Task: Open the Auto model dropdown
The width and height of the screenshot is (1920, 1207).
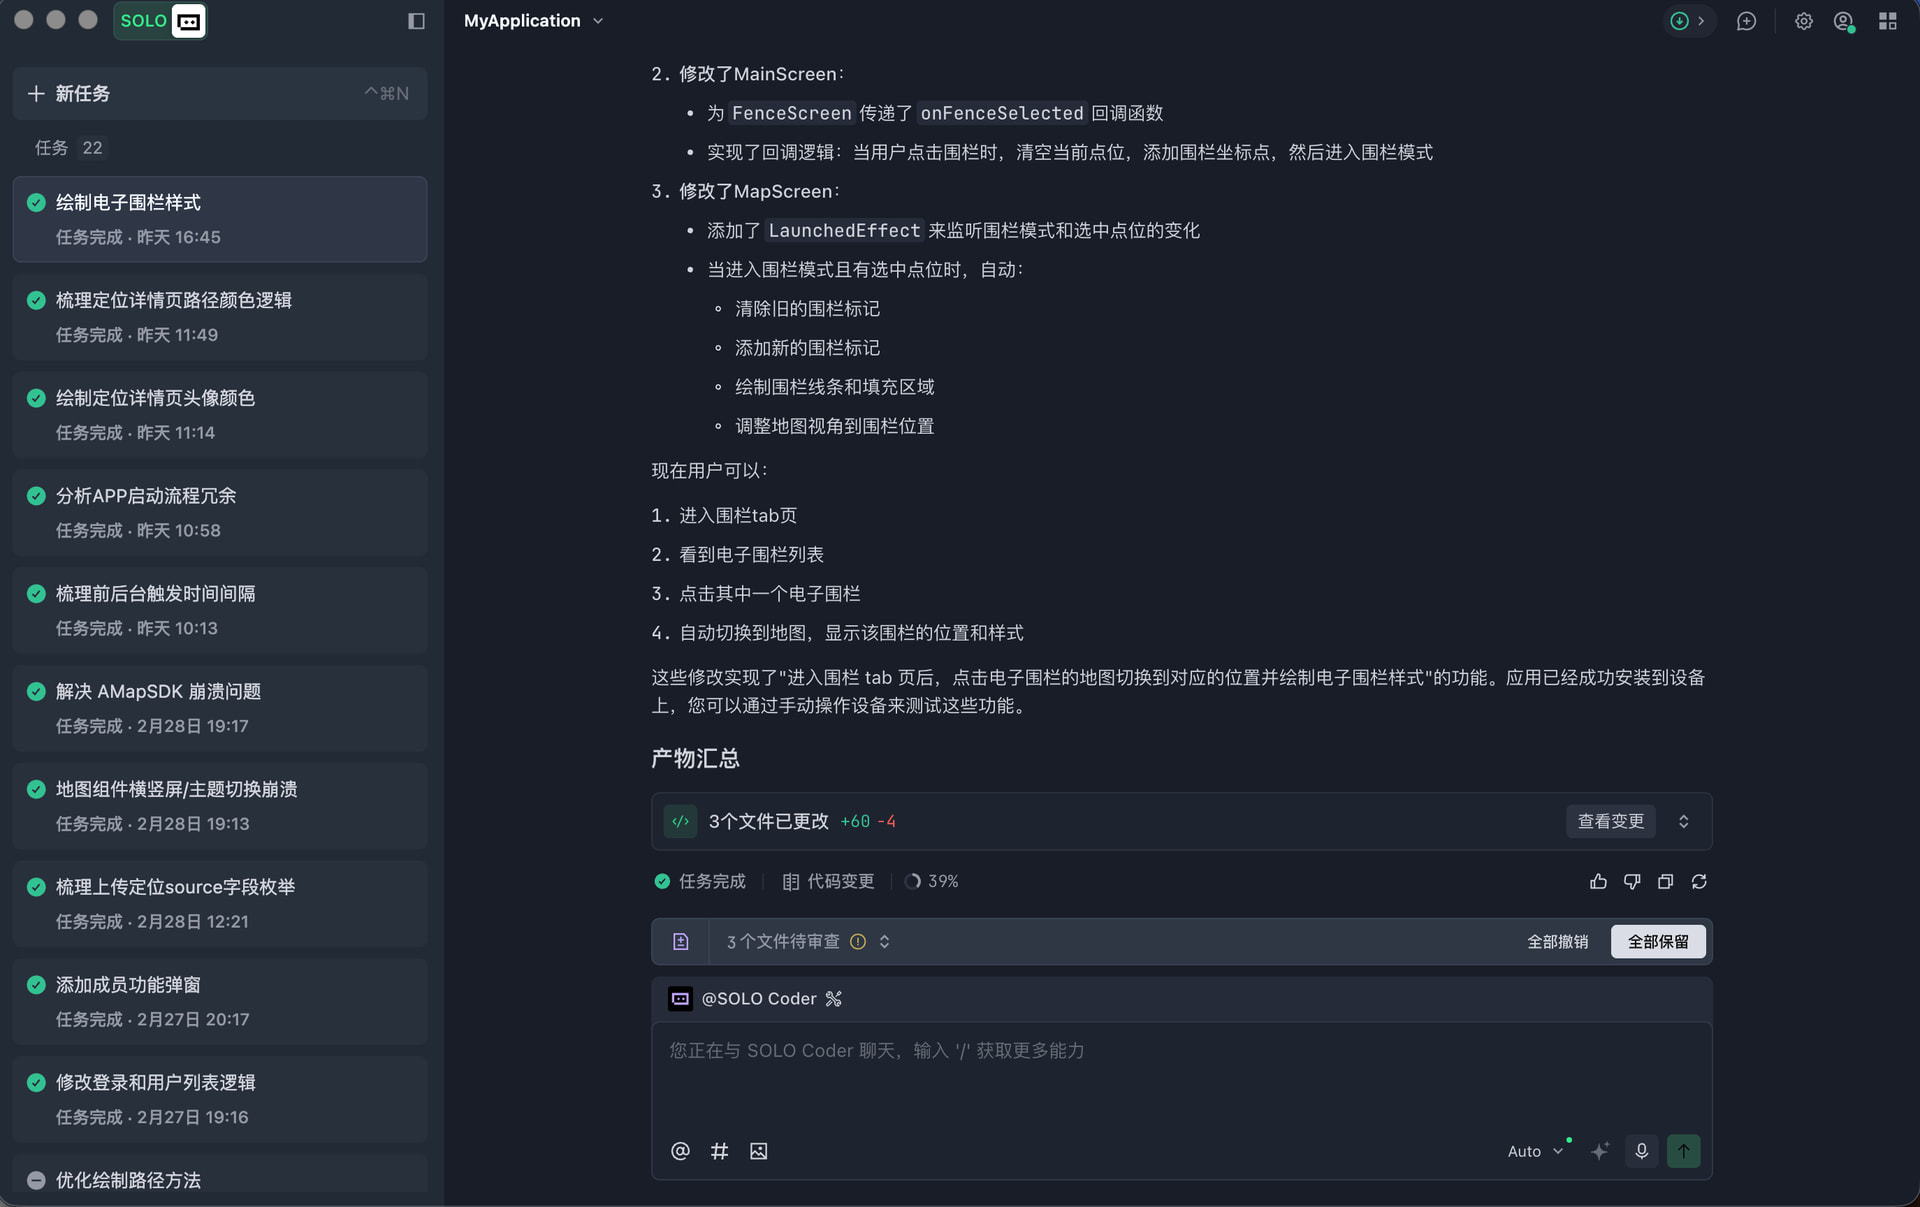Action: click(x=1534, y=1151)
